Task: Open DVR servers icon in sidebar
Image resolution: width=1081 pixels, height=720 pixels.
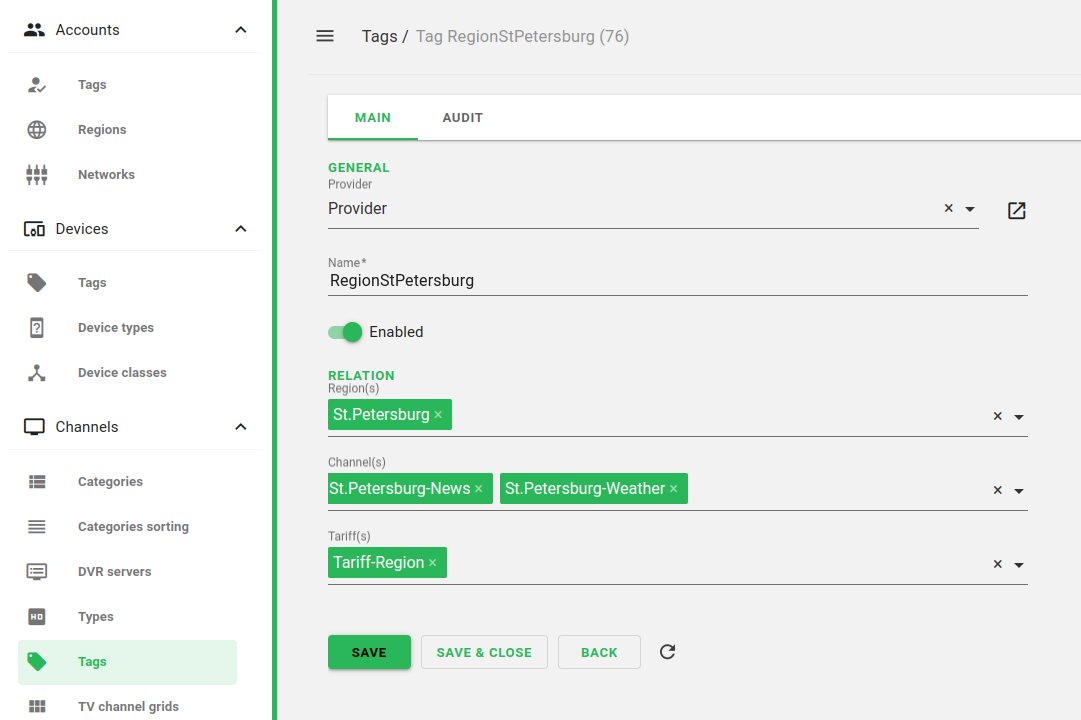Action: pyautogui.click(x=37, y=572)
